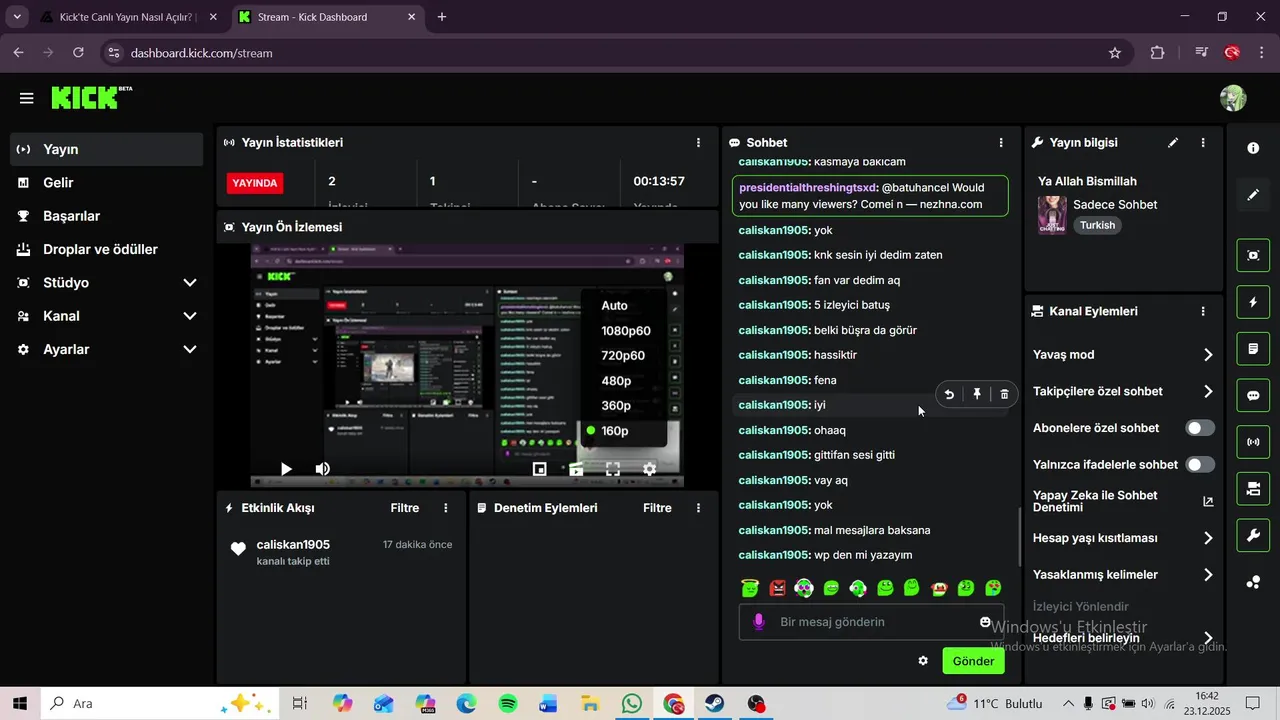
Task: Open the hamburger menu next to Kick logo
Action: (27, 98)
